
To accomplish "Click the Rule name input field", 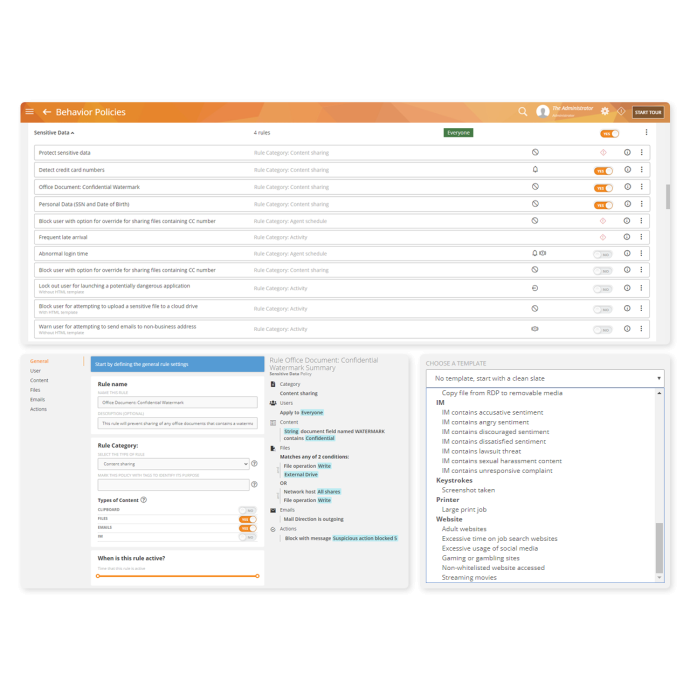I will pyautogui.click(x=176, y=402).
